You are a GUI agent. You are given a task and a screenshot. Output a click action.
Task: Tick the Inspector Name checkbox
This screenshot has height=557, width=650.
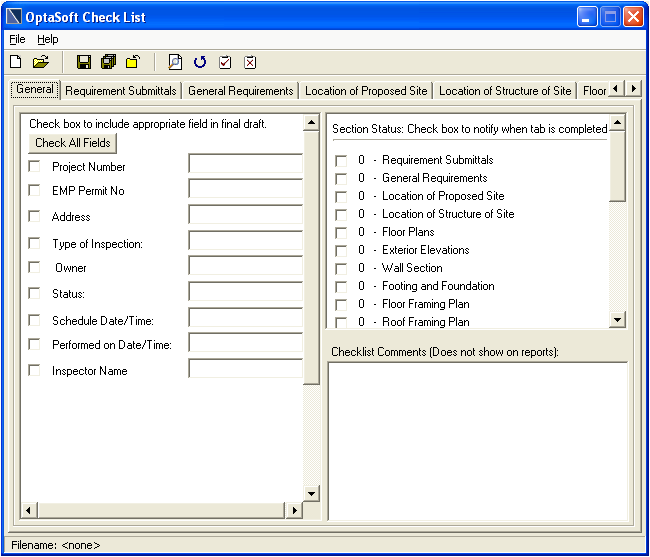tap(34, 370)
